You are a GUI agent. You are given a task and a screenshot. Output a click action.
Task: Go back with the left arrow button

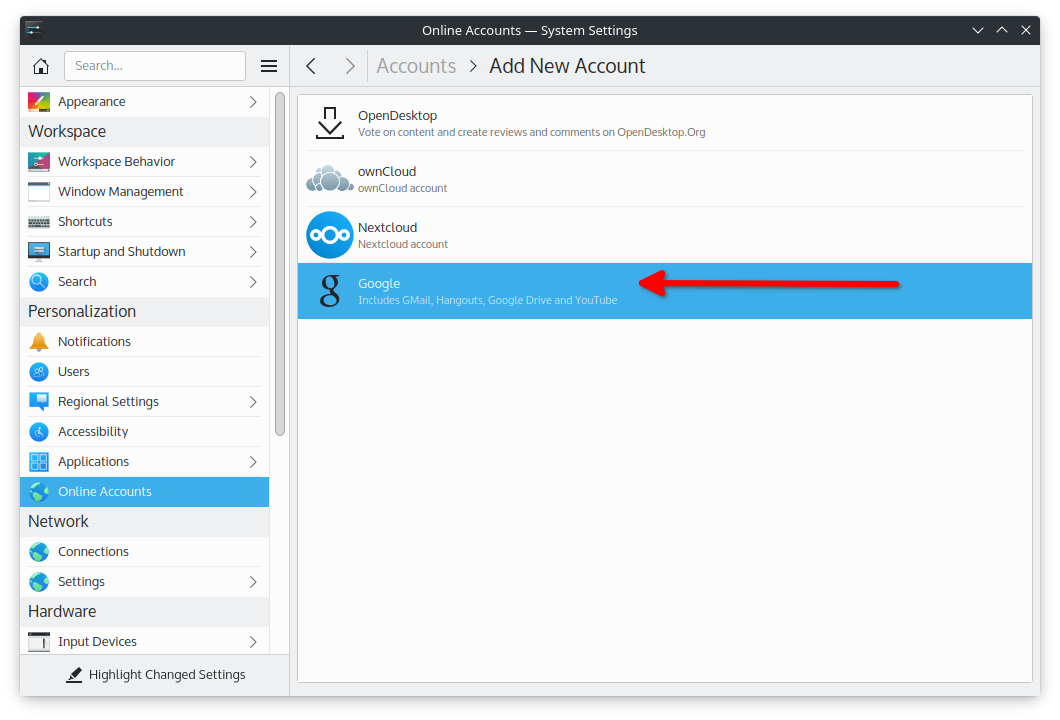pos(311,66)
